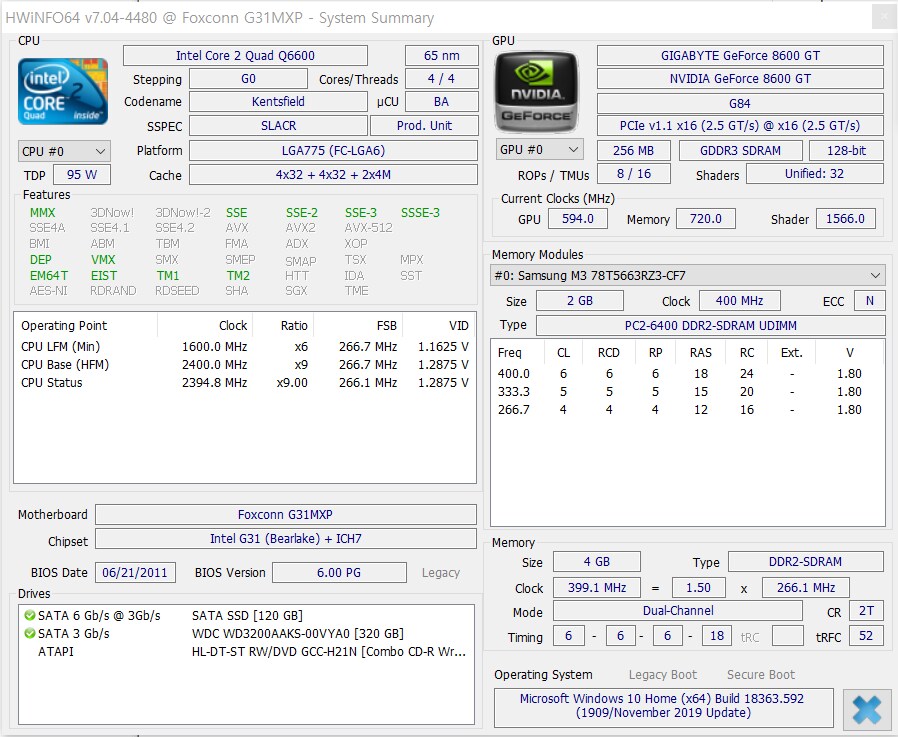Select the PCIe v1.1 x16 bus field
The width and height of the screenshot is (898, 737).
coord(740,126)
